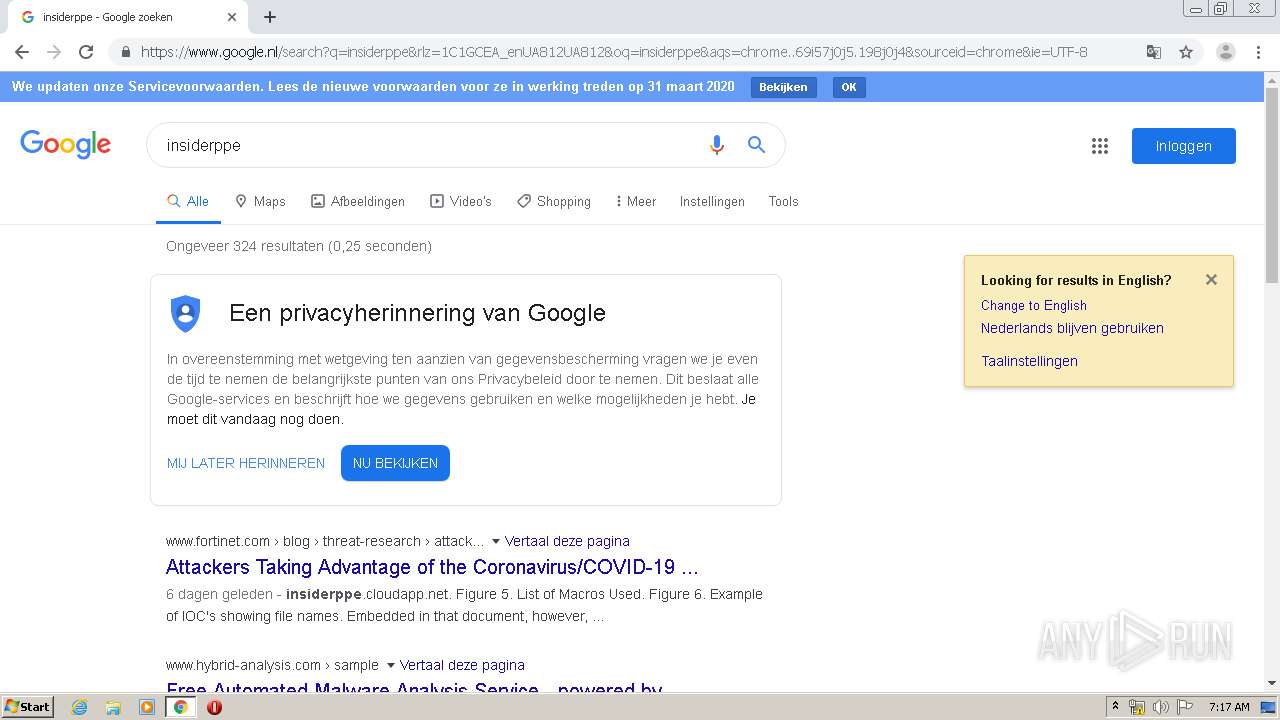Select the Alle search tab

tap(188, 201)
